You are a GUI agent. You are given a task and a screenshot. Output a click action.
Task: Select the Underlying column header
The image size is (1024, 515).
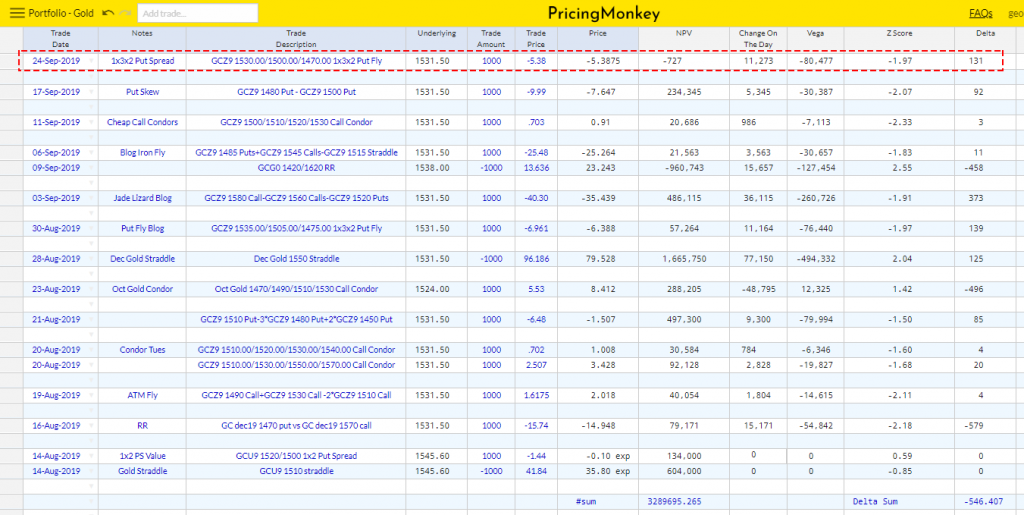(436, 39)
